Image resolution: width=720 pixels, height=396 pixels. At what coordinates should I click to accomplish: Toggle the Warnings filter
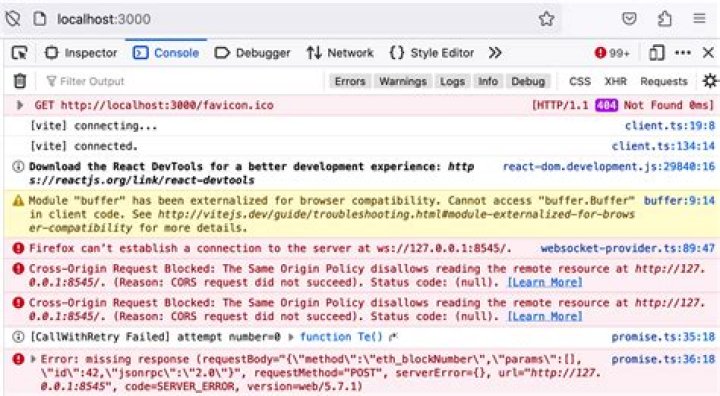point(403,81)
